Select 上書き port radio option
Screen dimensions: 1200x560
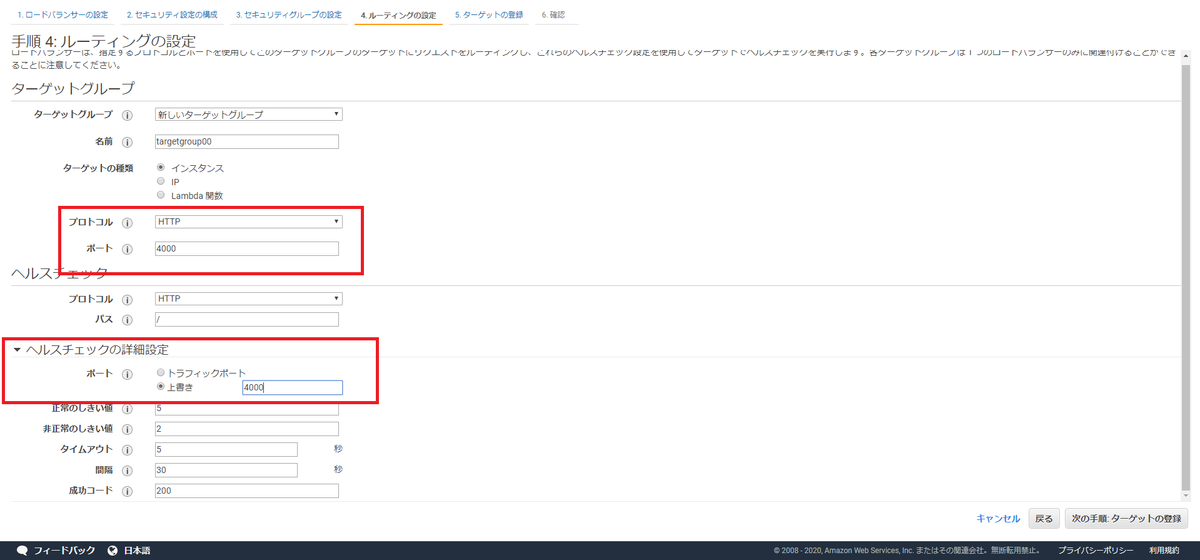click(161, 387)
